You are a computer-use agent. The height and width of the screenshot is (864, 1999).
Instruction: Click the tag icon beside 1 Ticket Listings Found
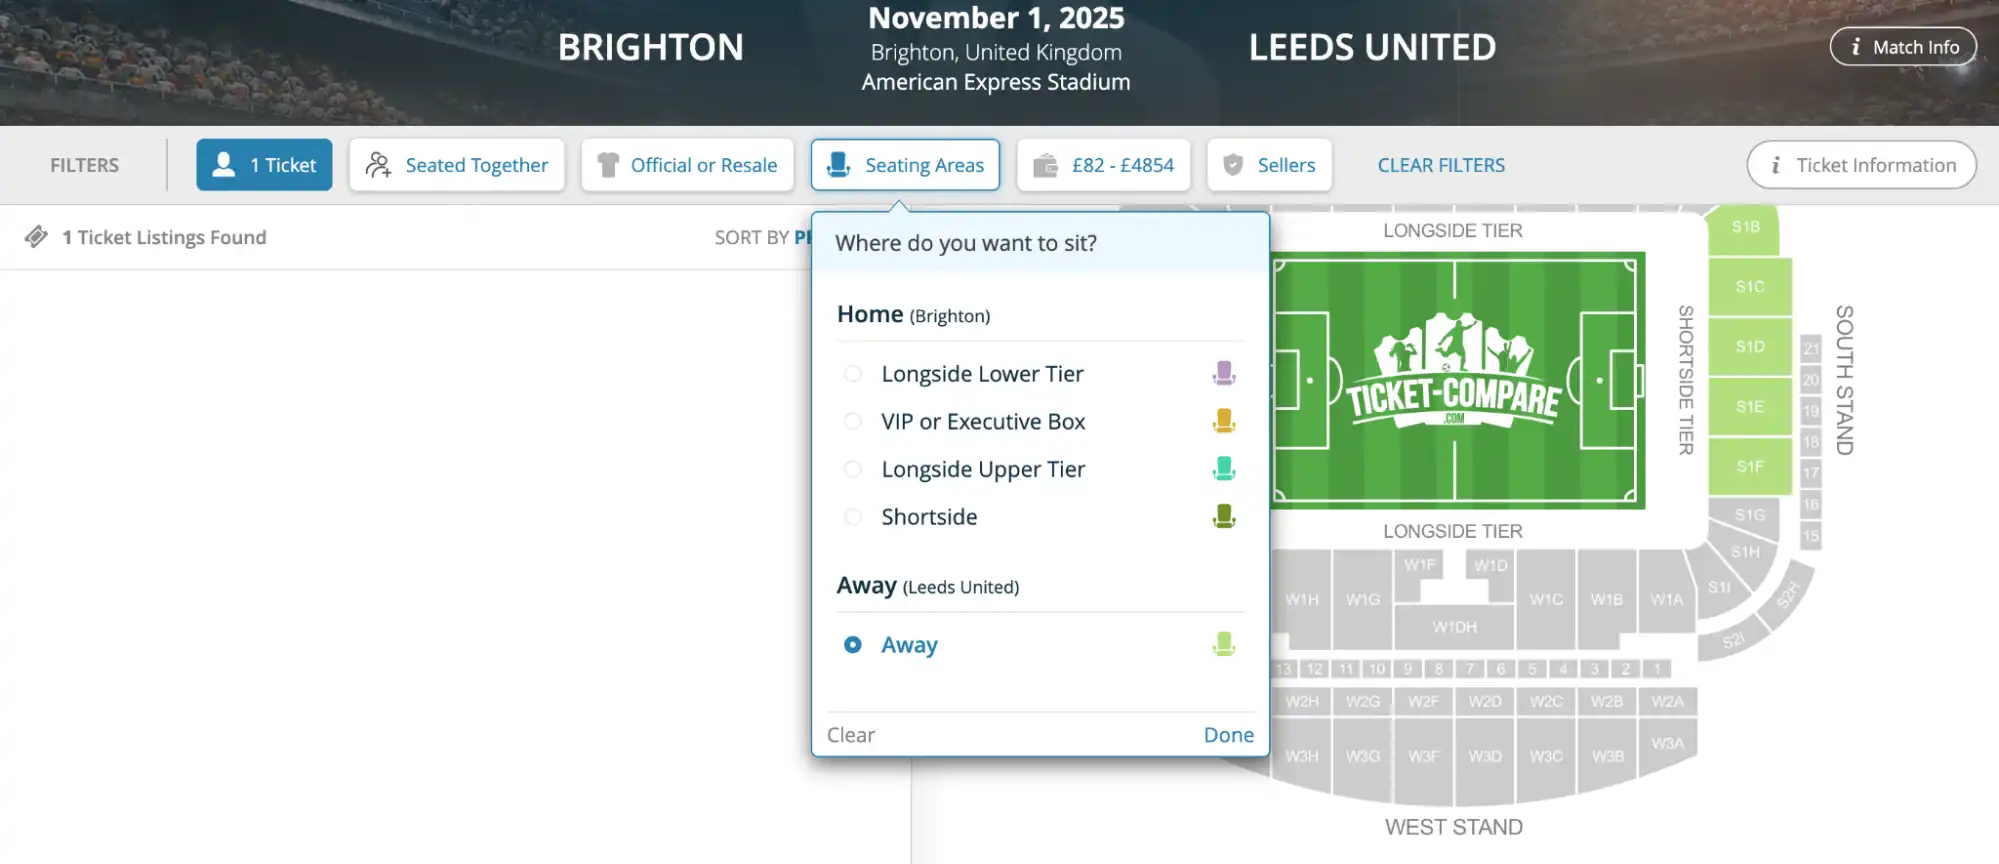click(x=37, y=237)
